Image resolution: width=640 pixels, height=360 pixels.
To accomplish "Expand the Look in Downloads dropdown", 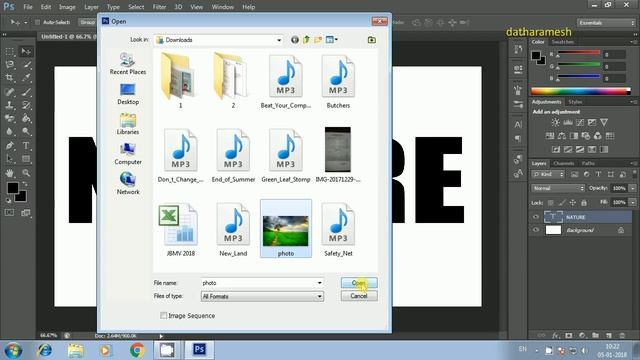I will [279, 40].
